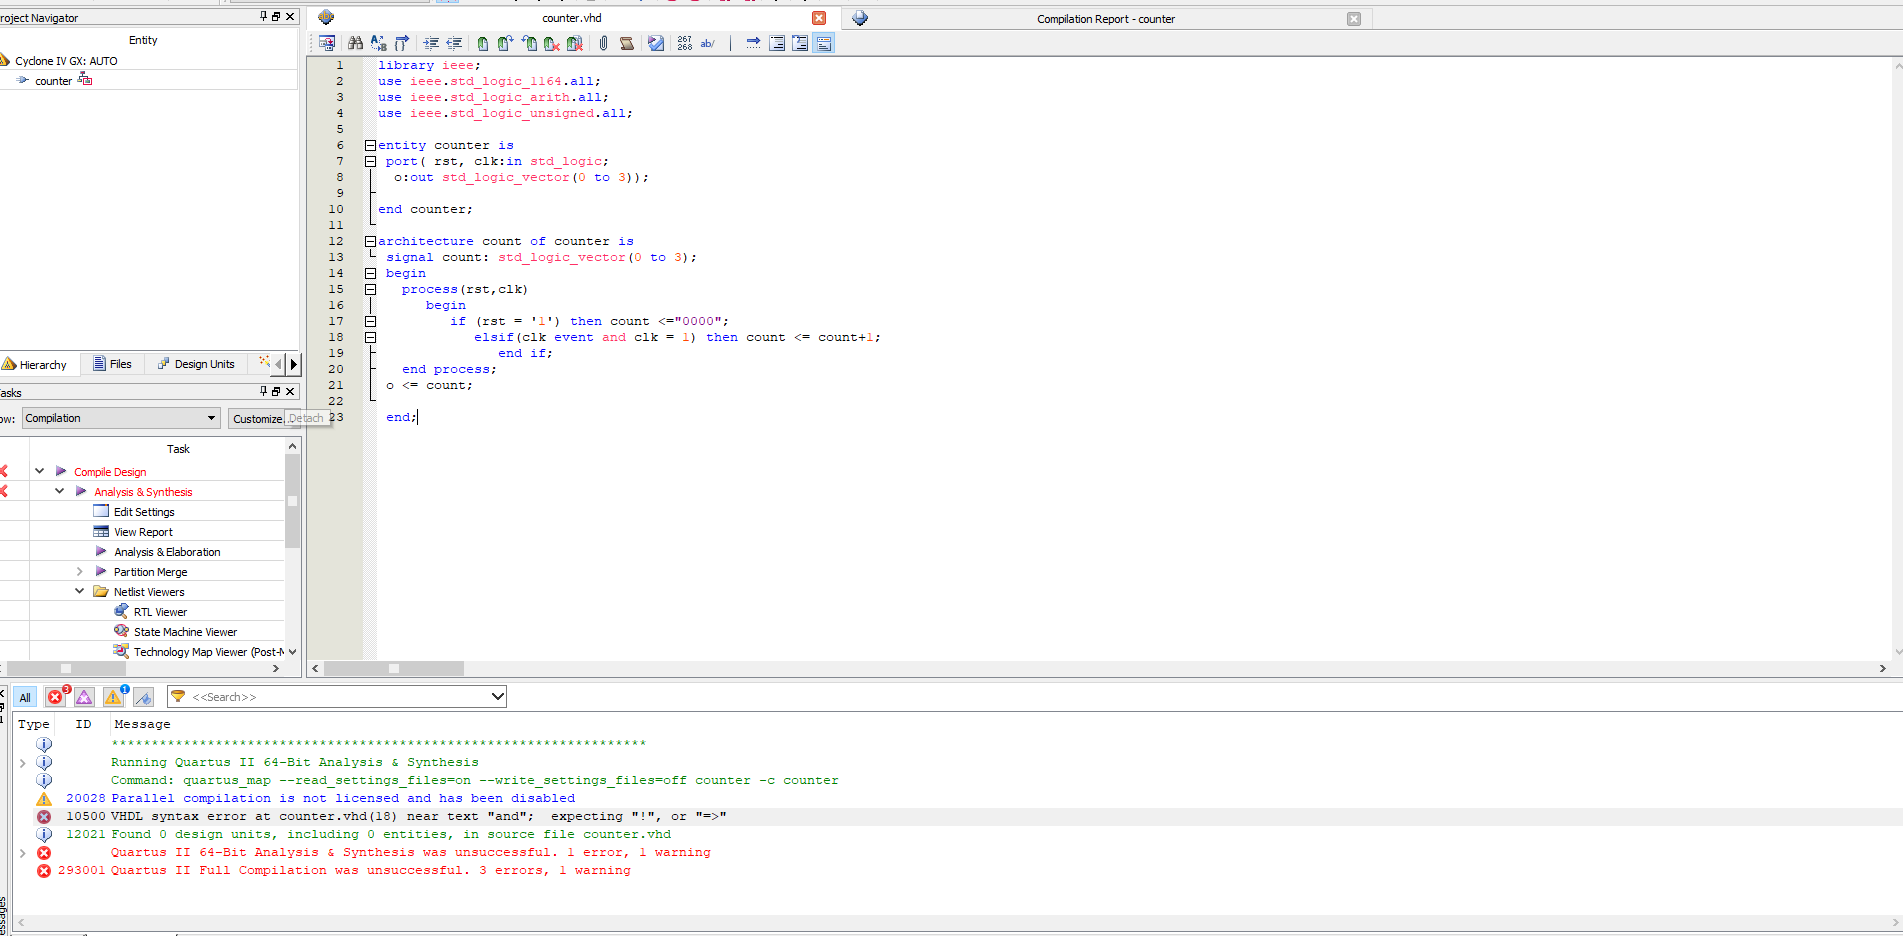
Task: Toggle the warning messages filter button
Action: (114, 697)
